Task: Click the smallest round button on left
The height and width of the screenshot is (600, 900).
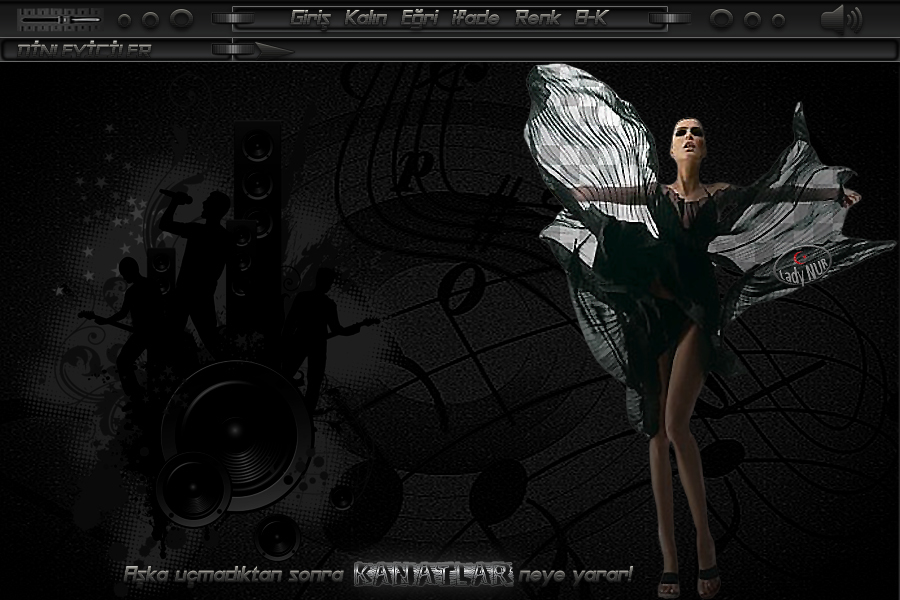Action: (x=124, y=20)
